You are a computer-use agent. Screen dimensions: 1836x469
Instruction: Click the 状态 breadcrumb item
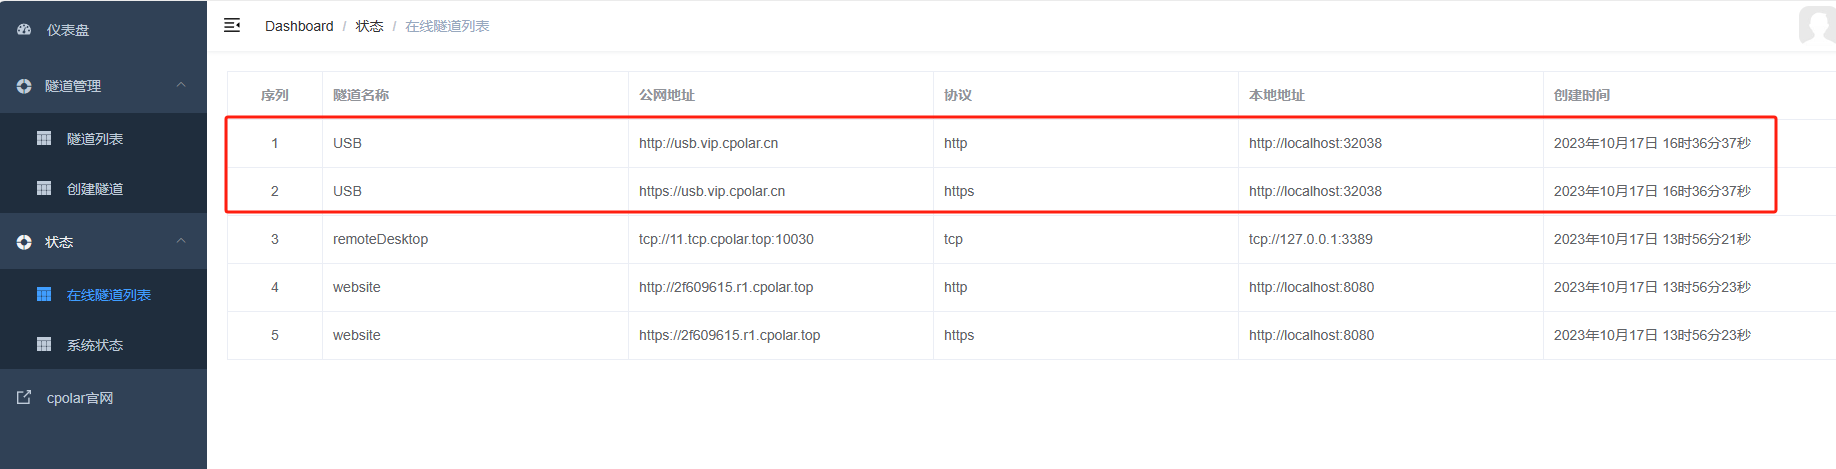(x=369, y=26)
